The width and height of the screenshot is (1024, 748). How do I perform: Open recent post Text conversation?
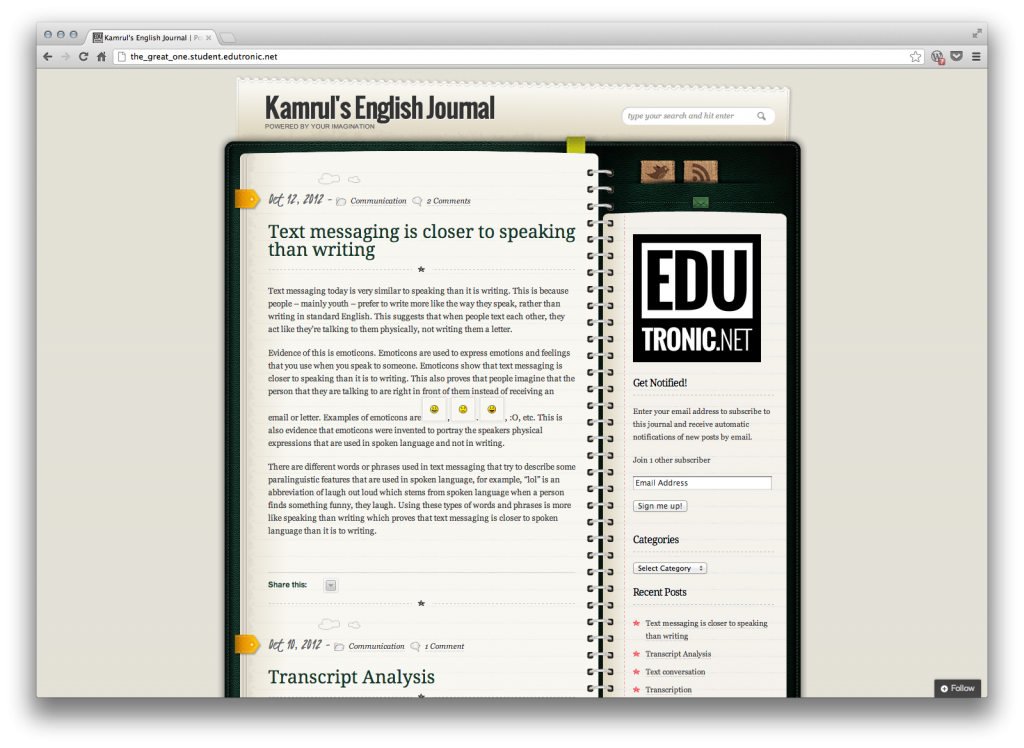coord(675,672)
